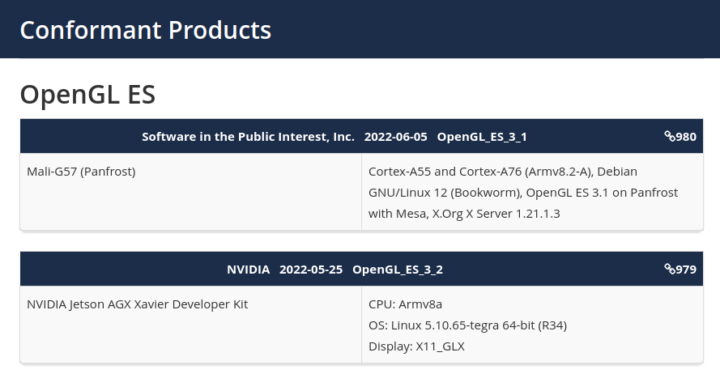Select the NVIDIA company name header

coord(248,269)
